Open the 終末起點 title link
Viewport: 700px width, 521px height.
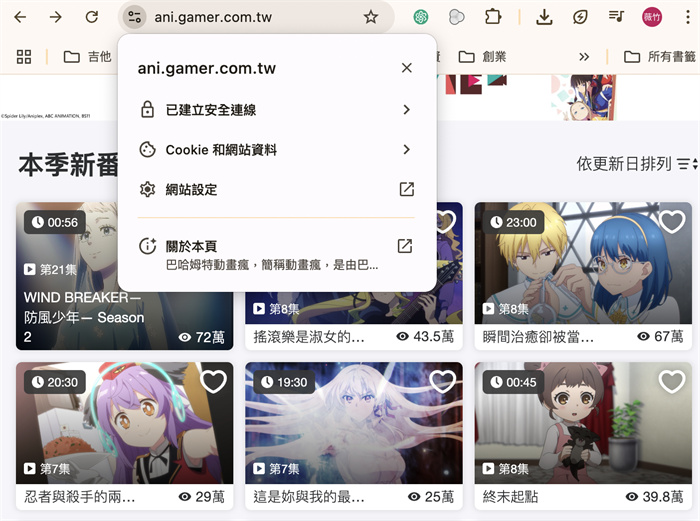[x=510, y=496]
